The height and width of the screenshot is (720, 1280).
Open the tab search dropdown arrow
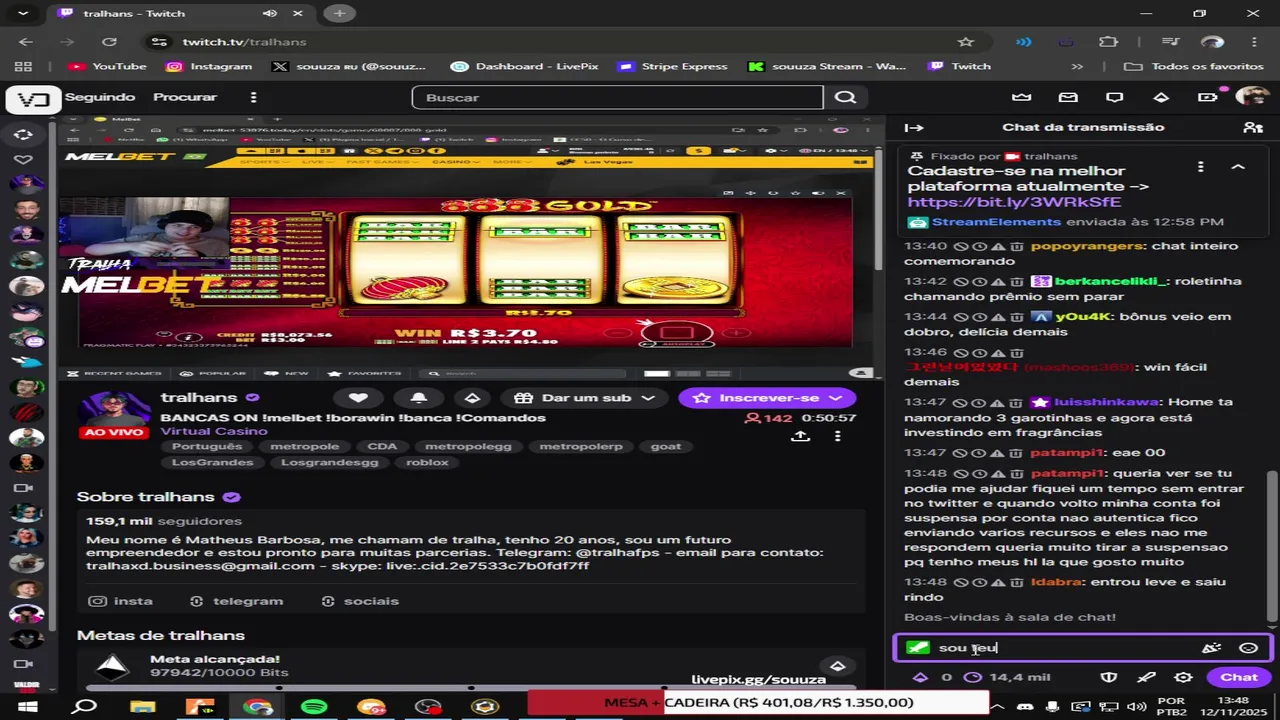(x=22, y=13)
